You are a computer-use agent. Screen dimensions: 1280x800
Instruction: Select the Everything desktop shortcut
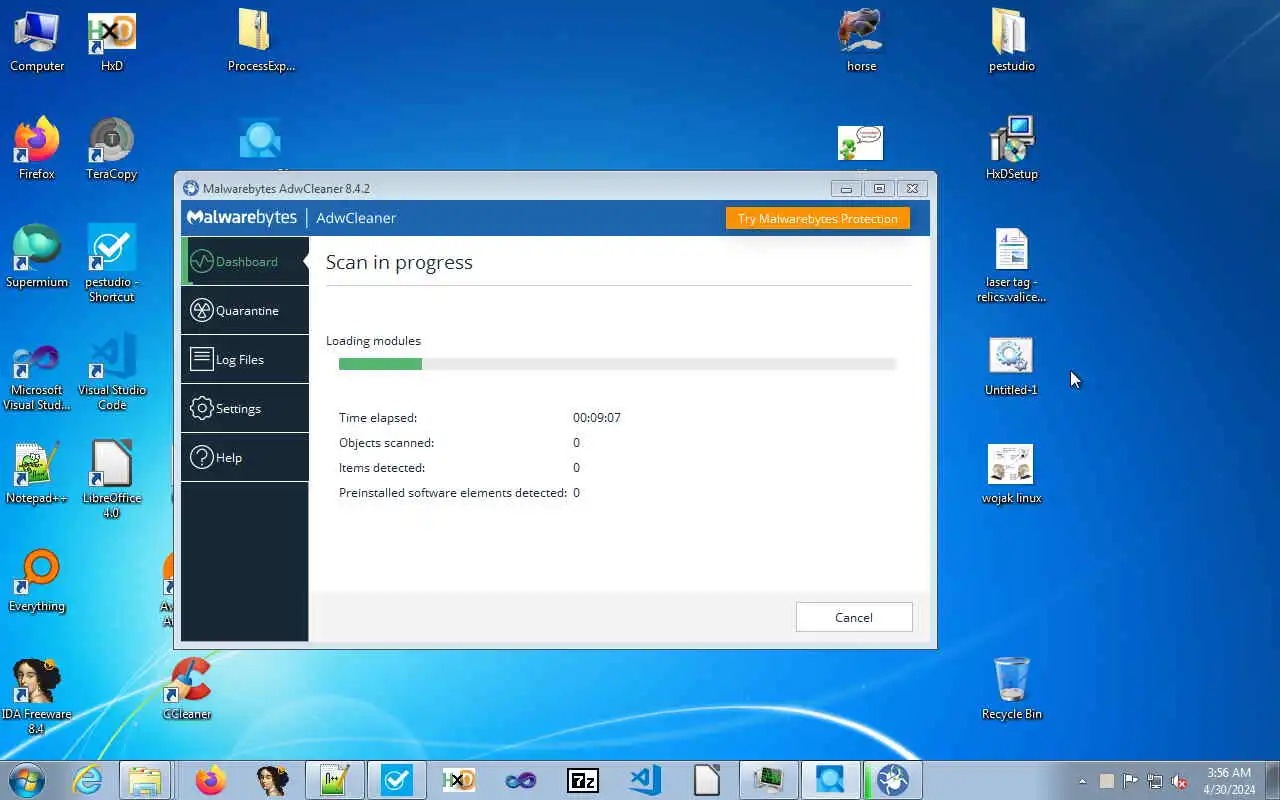(x=37, y=581)
